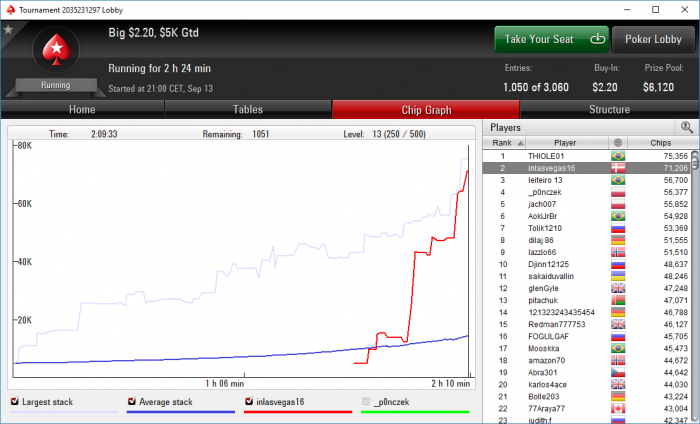Click the Largest stack color line
Viewport: 700px width, 424px height.
tap(64, 412)
